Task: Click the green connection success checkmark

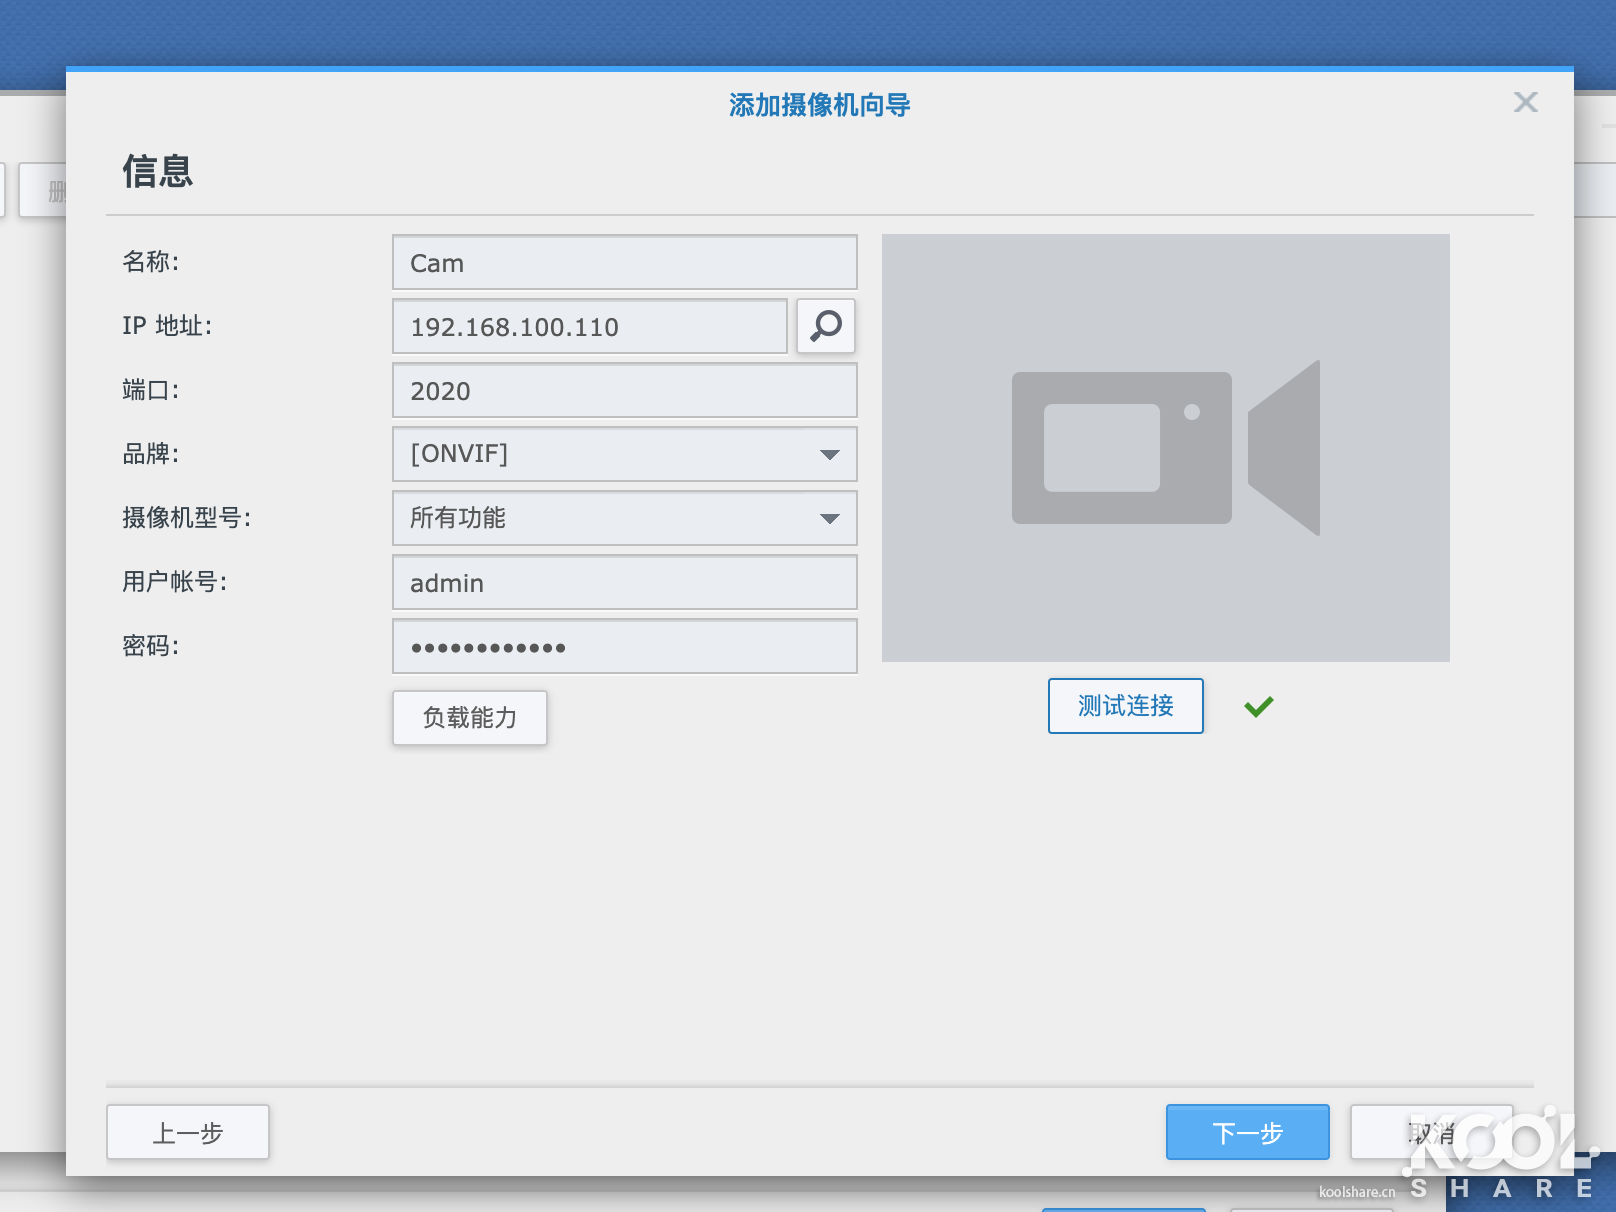Action: [x=1259, y=707]
